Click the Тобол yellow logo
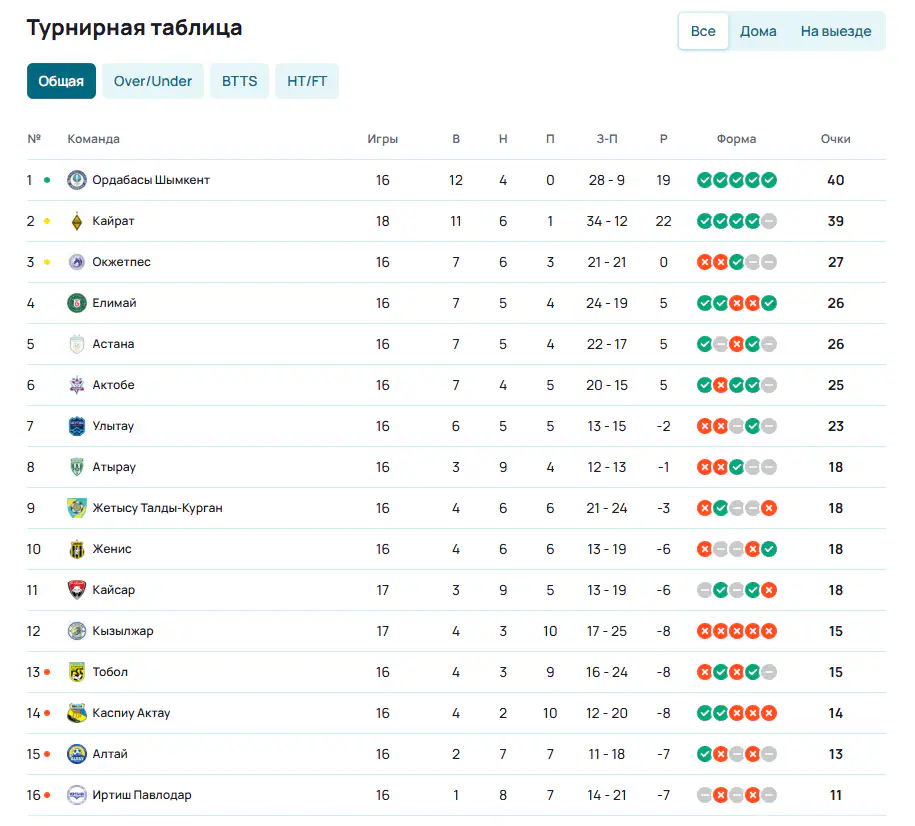The width and height of the screenshot is (915, 826). pos(76,672)
